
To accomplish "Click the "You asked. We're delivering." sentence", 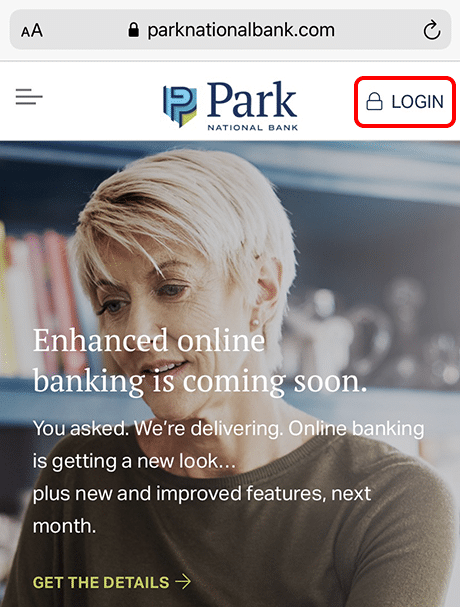I will (x=159, y=429).
